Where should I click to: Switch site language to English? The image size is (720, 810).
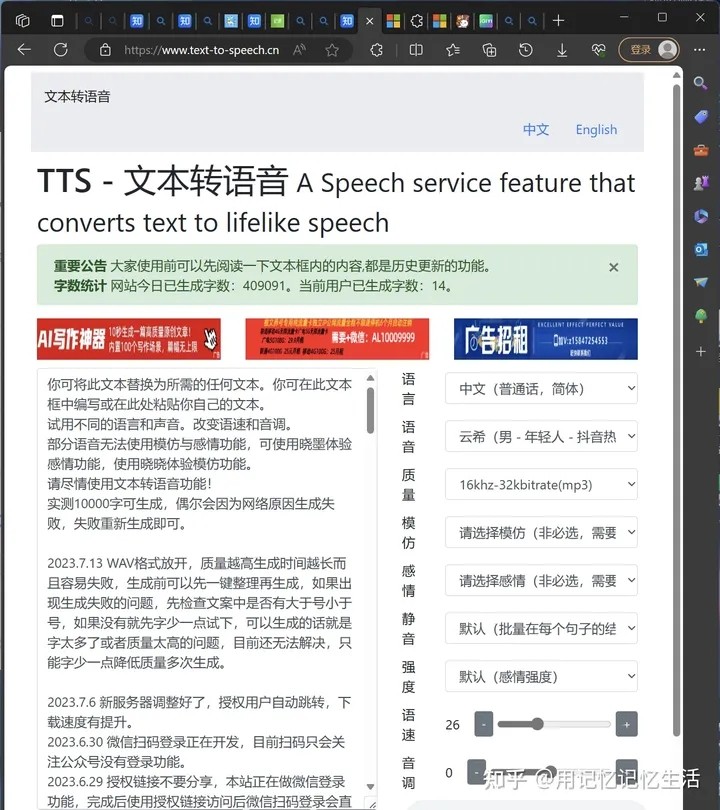(596, 130)
